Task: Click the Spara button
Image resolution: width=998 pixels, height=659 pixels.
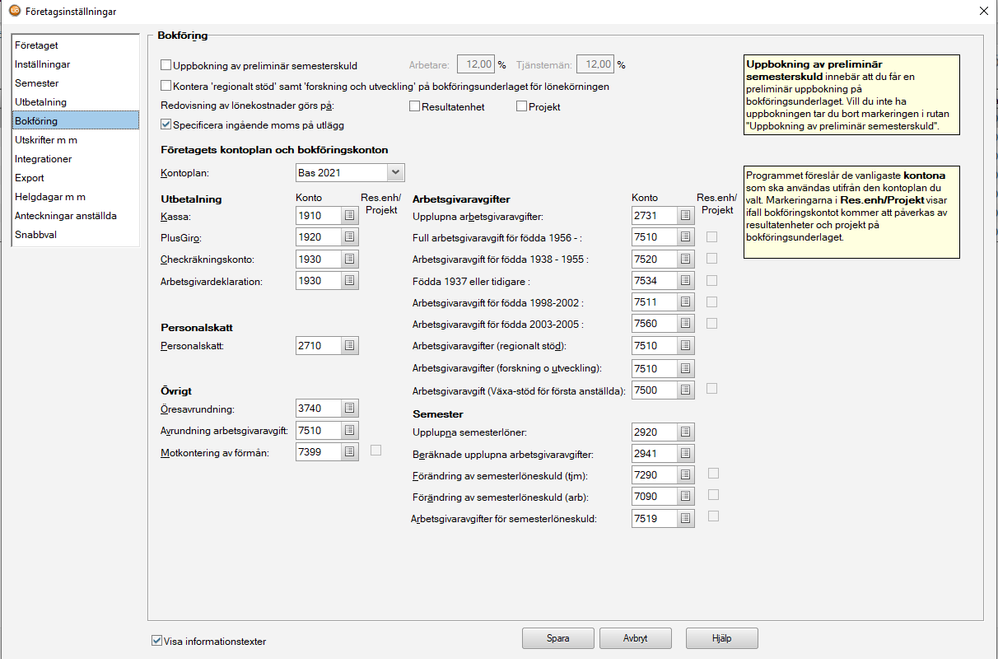Action: (x=558, y=638)
